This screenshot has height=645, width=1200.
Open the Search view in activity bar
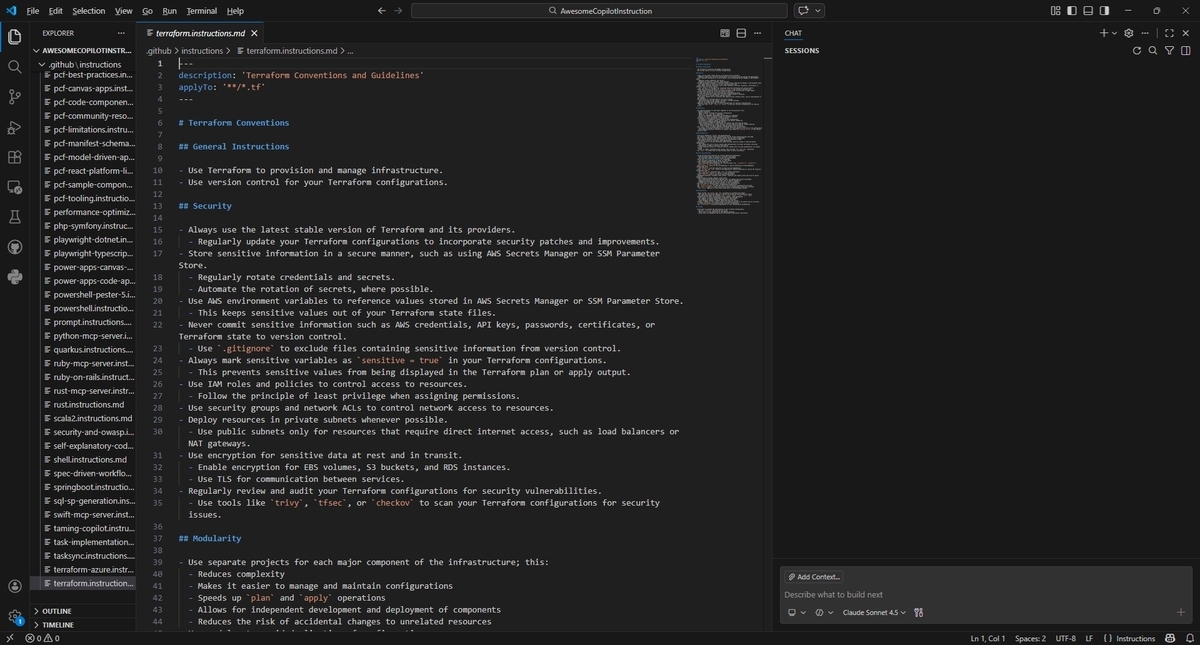[x=14, y=67]
